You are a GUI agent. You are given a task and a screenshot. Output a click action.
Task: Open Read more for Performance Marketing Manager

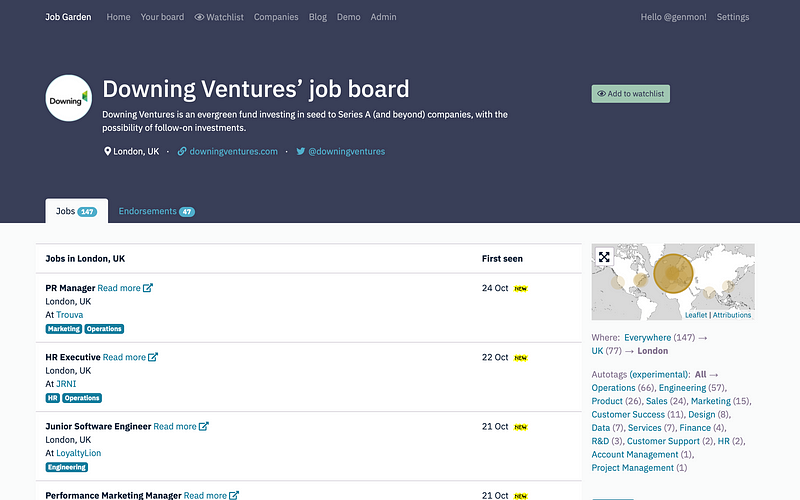(205, 495)
